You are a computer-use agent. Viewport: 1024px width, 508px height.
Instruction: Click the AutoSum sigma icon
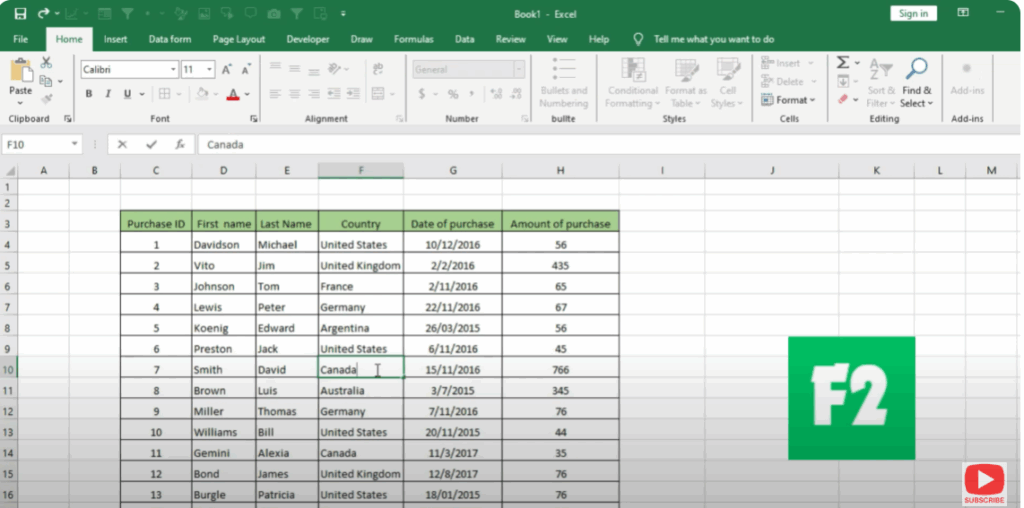click(x=843, y=63)
